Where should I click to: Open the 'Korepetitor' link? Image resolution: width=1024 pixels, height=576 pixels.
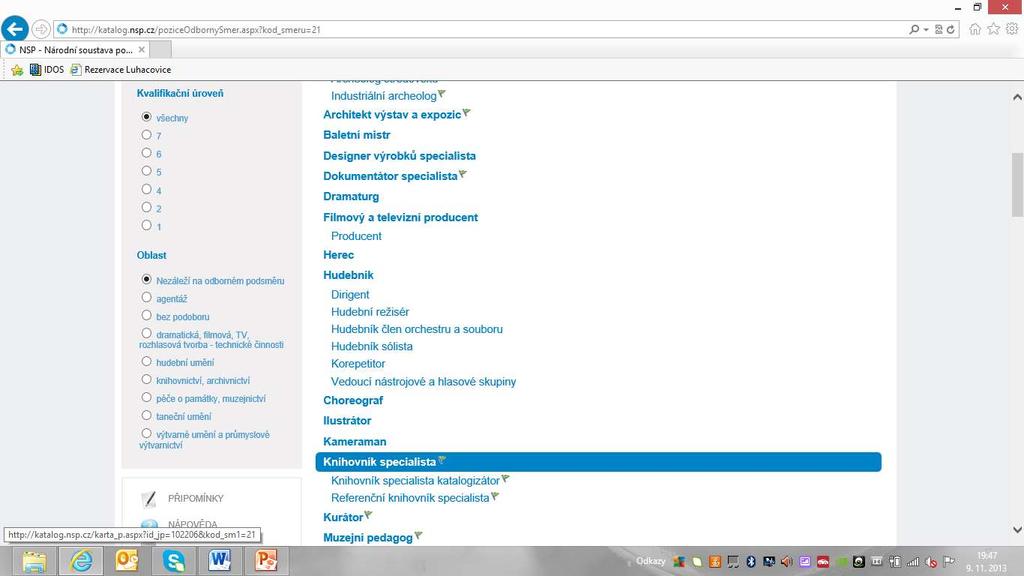(358, 364)
